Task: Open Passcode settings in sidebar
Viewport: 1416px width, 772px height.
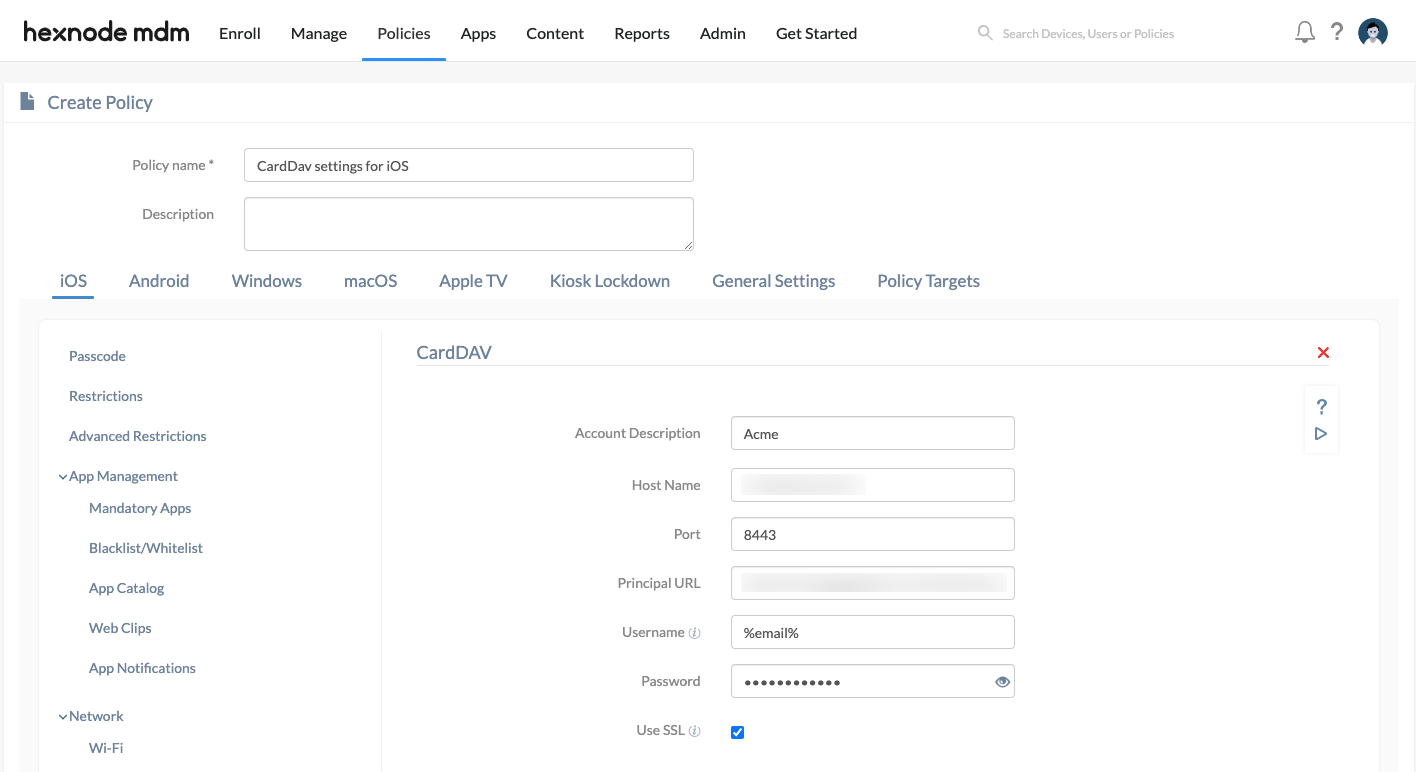Action: pos(97,356)
